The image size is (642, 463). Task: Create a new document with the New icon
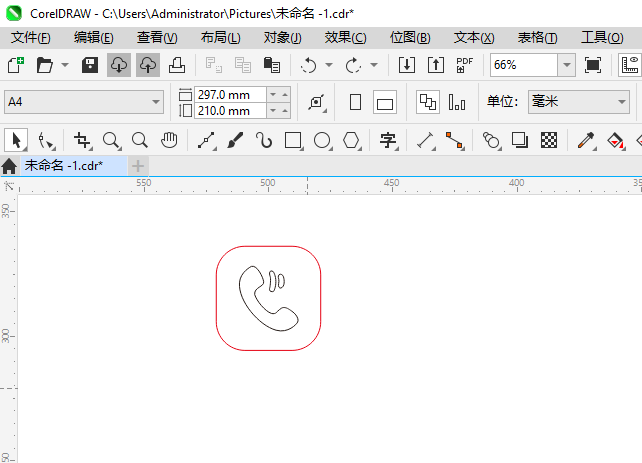pyautogui.click(x=16, y=65)
